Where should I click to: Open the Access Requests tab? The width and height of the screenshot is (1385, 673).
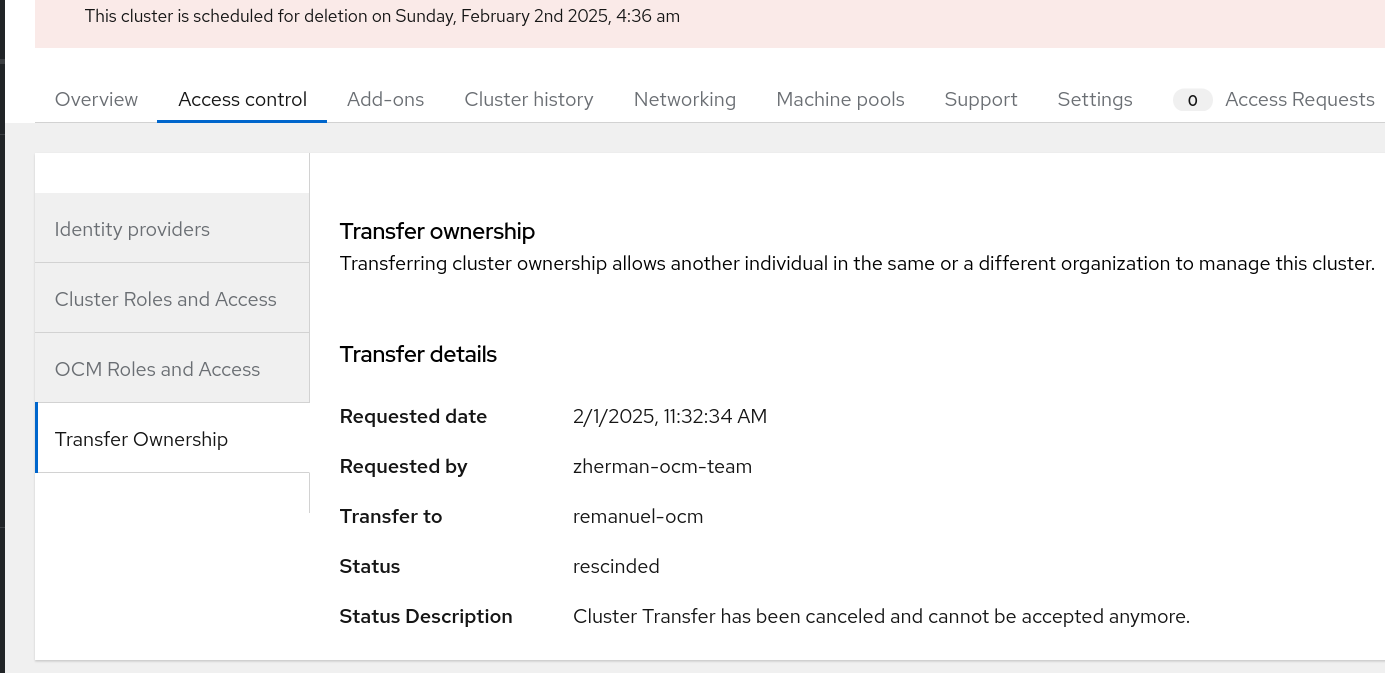point(1299,100)
